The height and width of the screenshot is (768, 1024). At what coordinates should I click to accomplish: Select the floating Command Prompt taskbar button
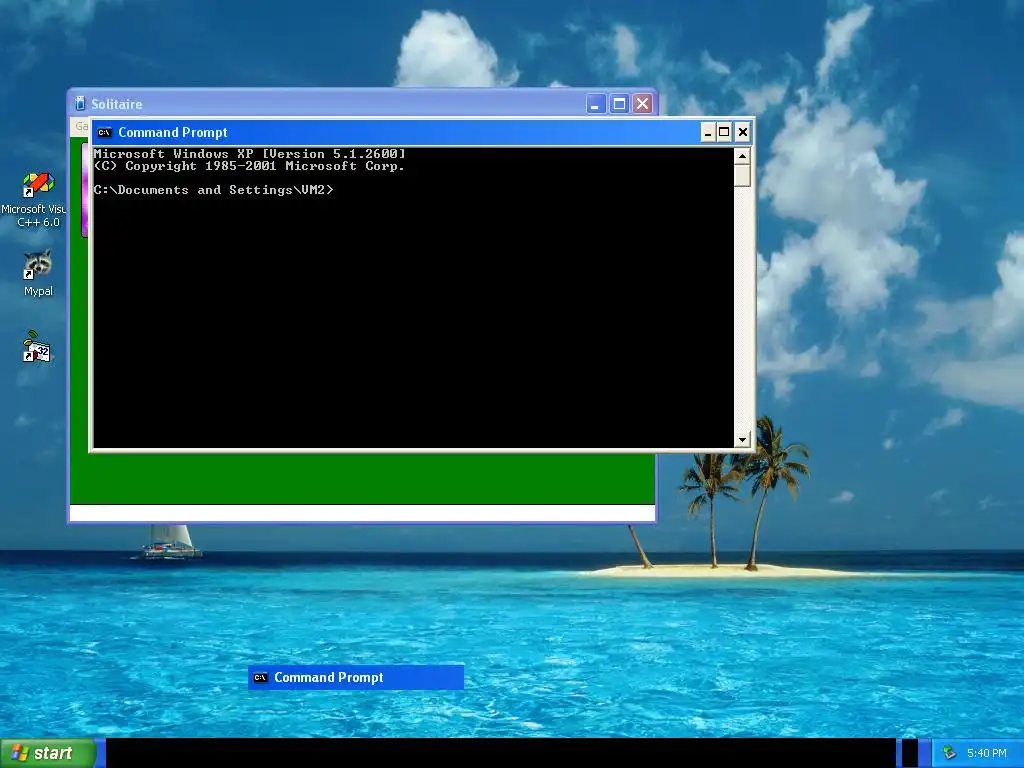[x=356, y=677]
